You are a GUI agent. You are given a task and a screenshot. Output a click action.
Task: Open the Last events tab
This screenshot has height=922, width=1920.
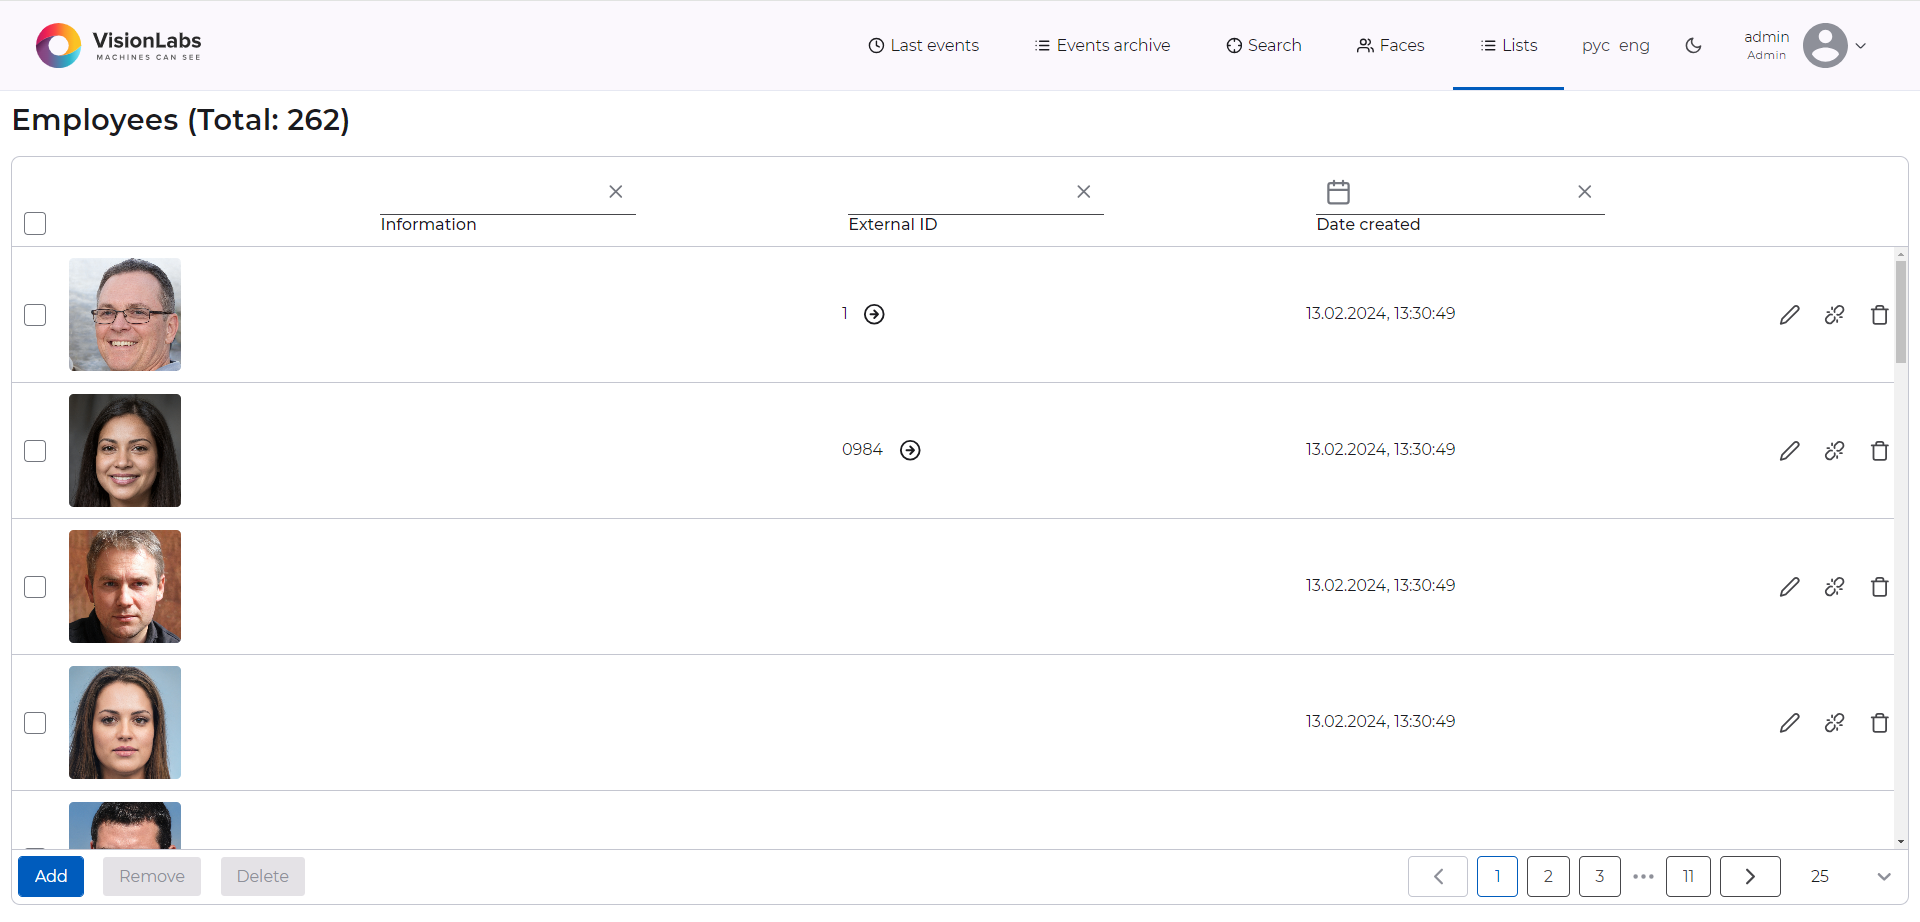(923, 45)
